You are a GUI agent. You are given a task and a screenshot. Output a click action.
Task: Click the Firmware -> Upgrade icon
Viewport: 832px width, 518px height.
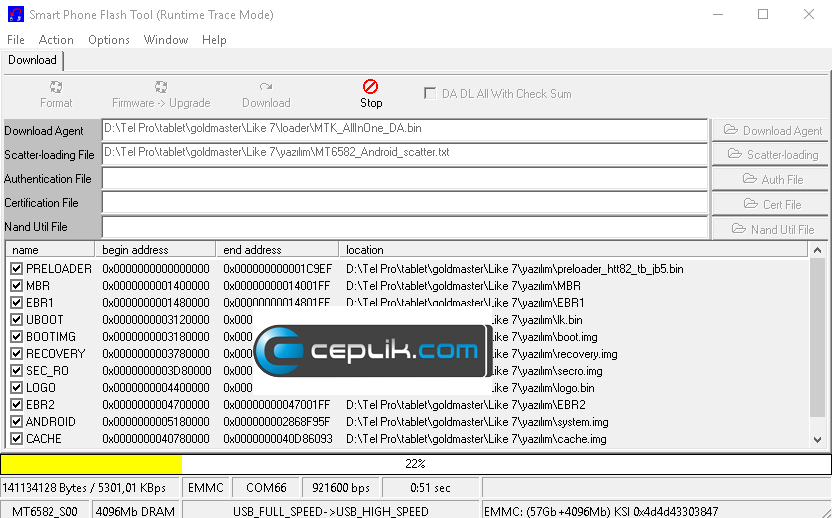pyautogui.click(x=161, y=88)
